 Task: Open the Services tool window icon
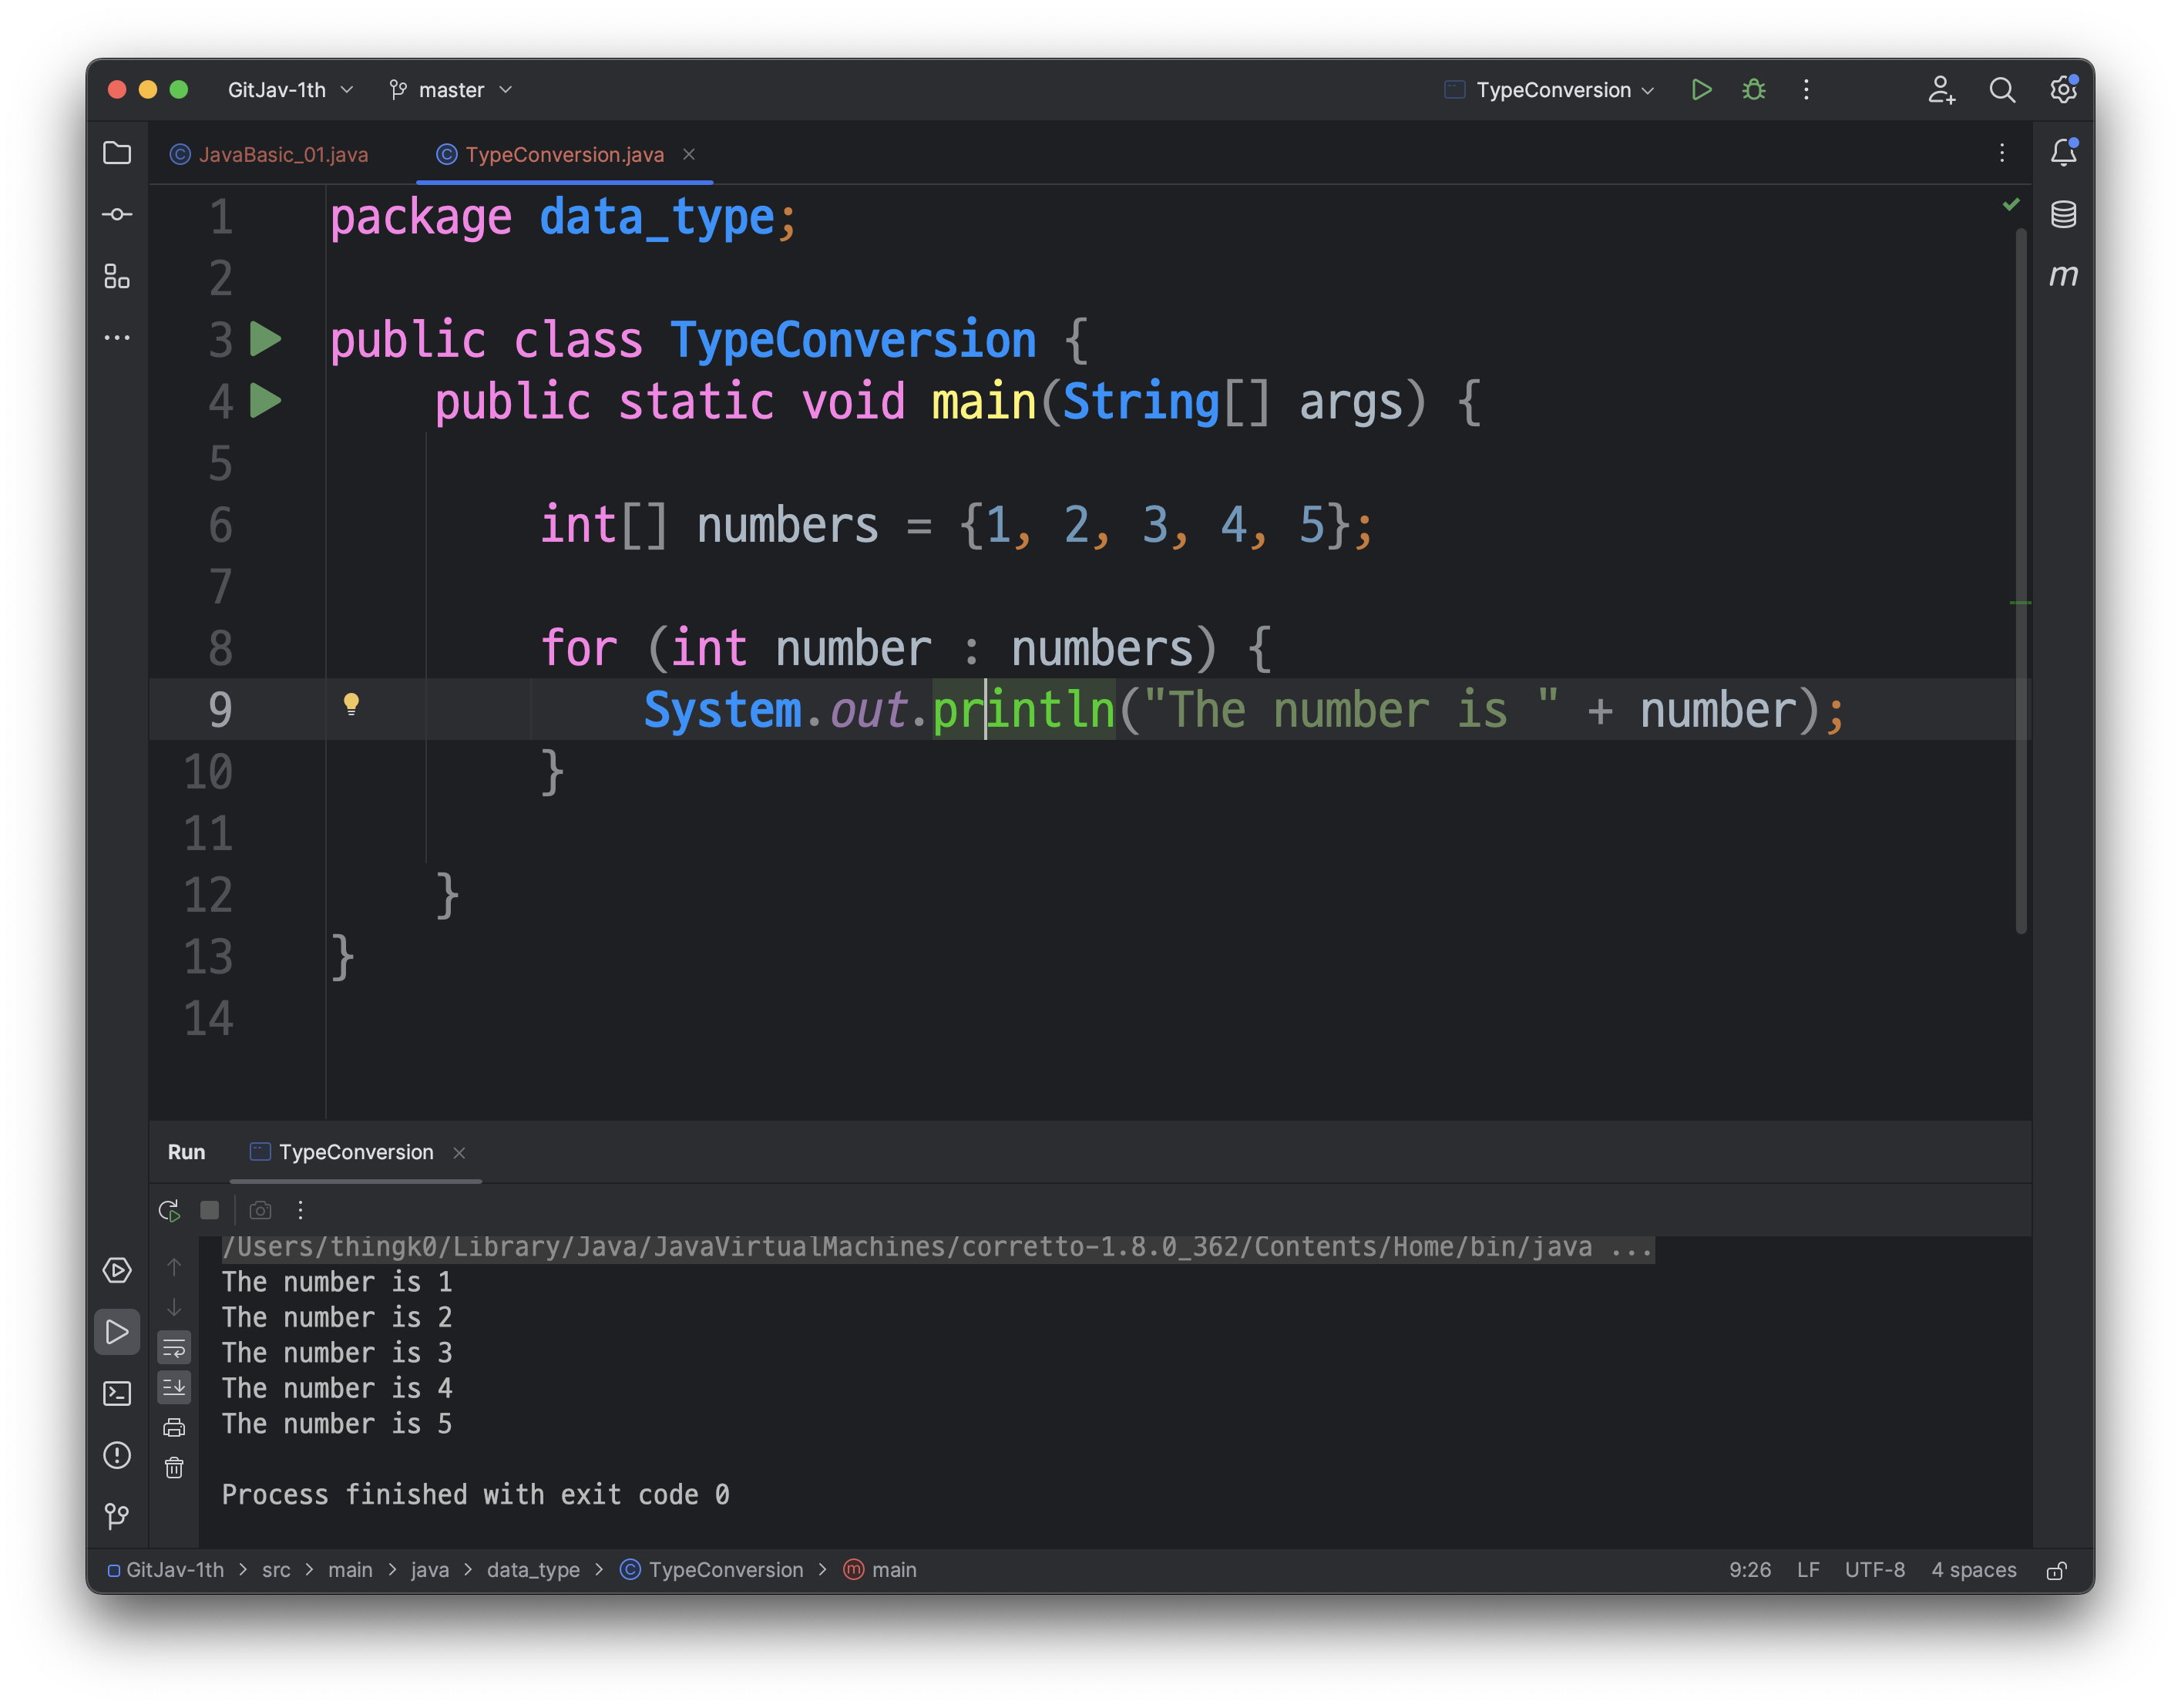click(117, 1270)
